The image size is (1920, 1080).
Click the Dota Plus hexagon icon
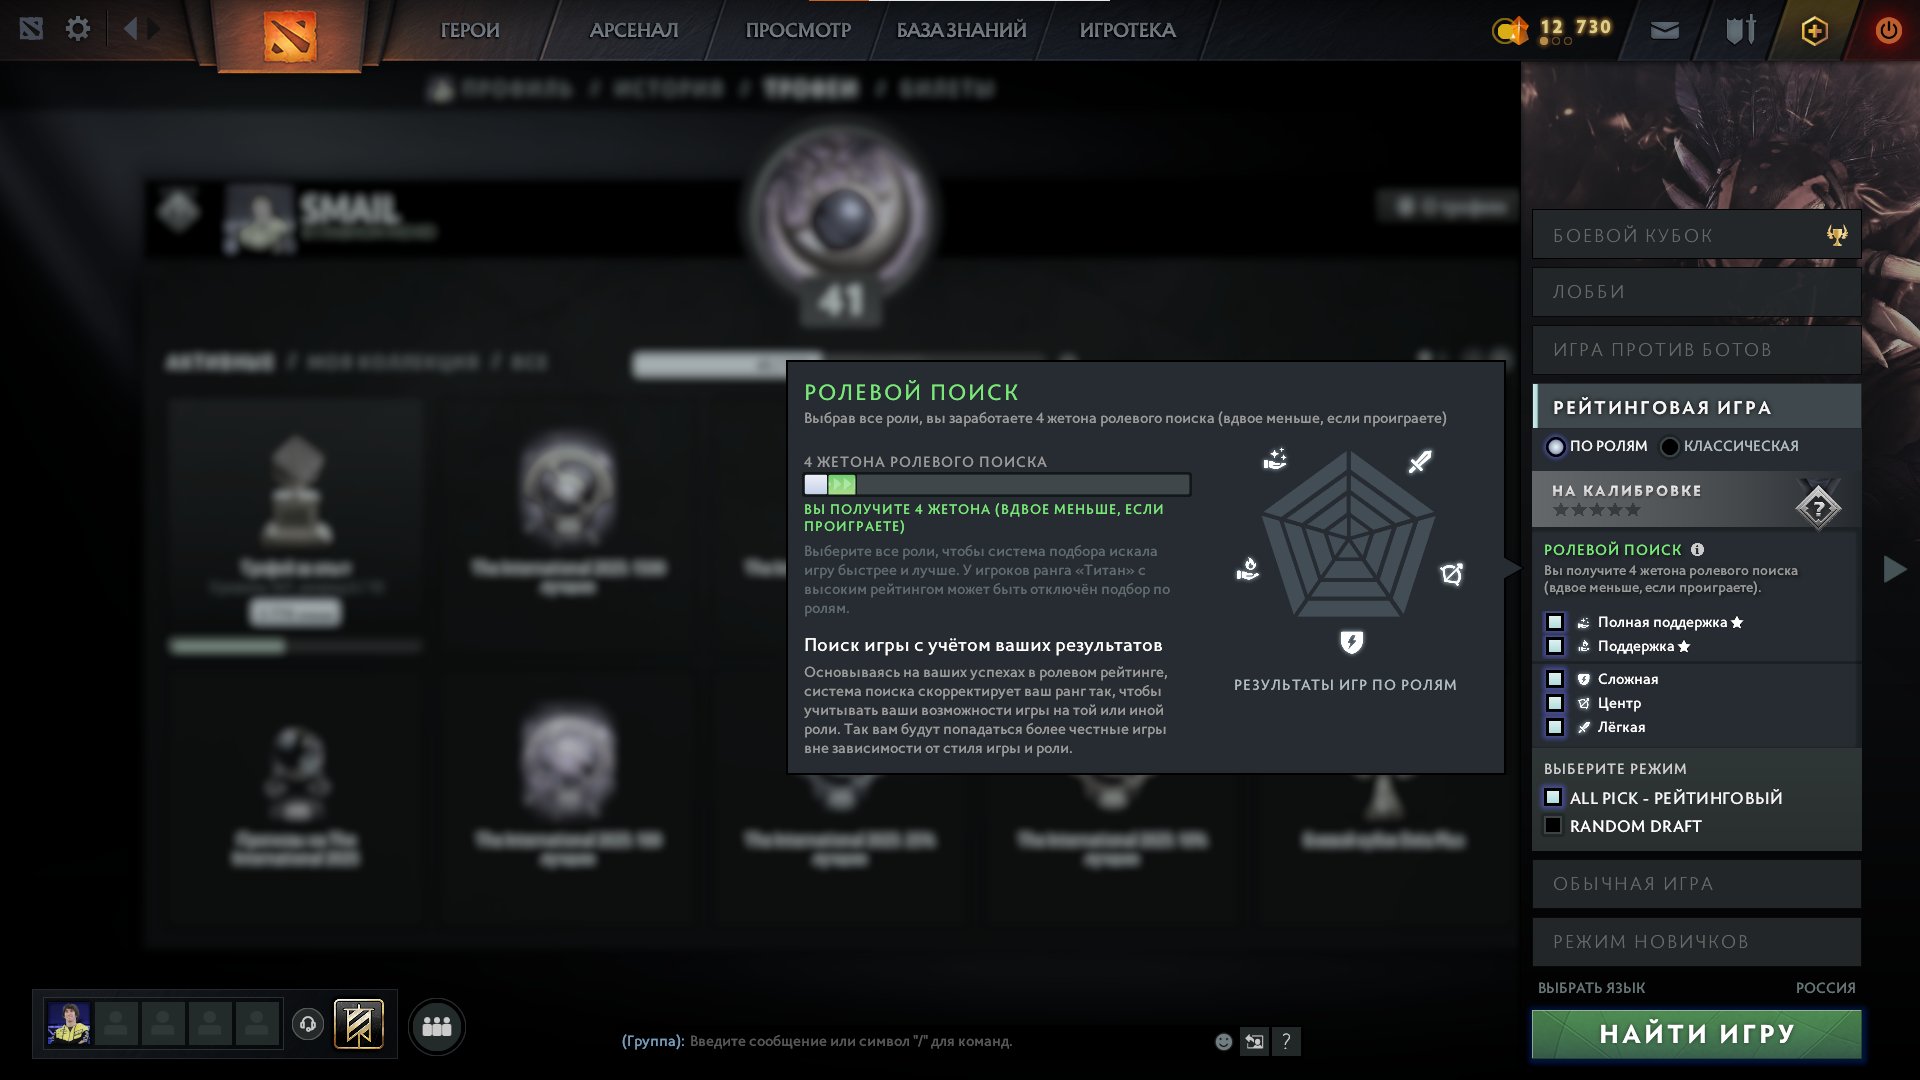coord(1814,31)
